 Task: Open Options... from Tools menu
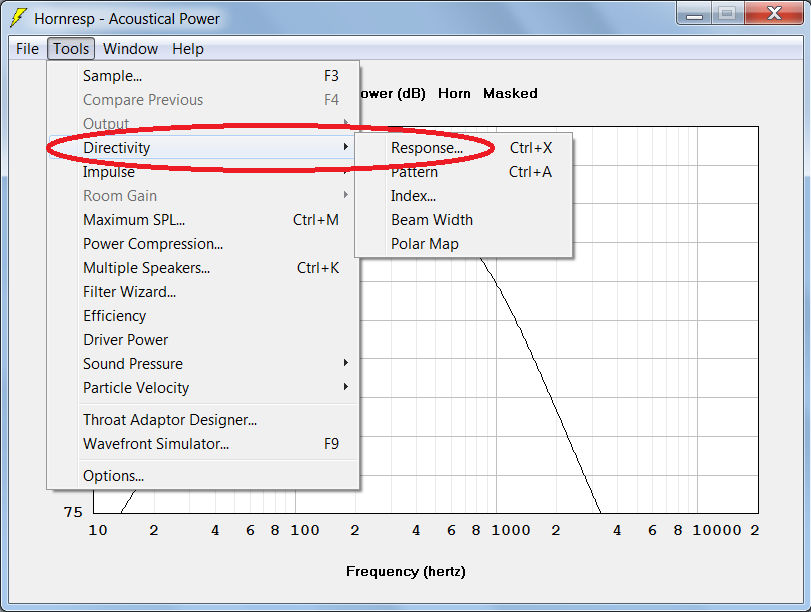pos(204,475)
